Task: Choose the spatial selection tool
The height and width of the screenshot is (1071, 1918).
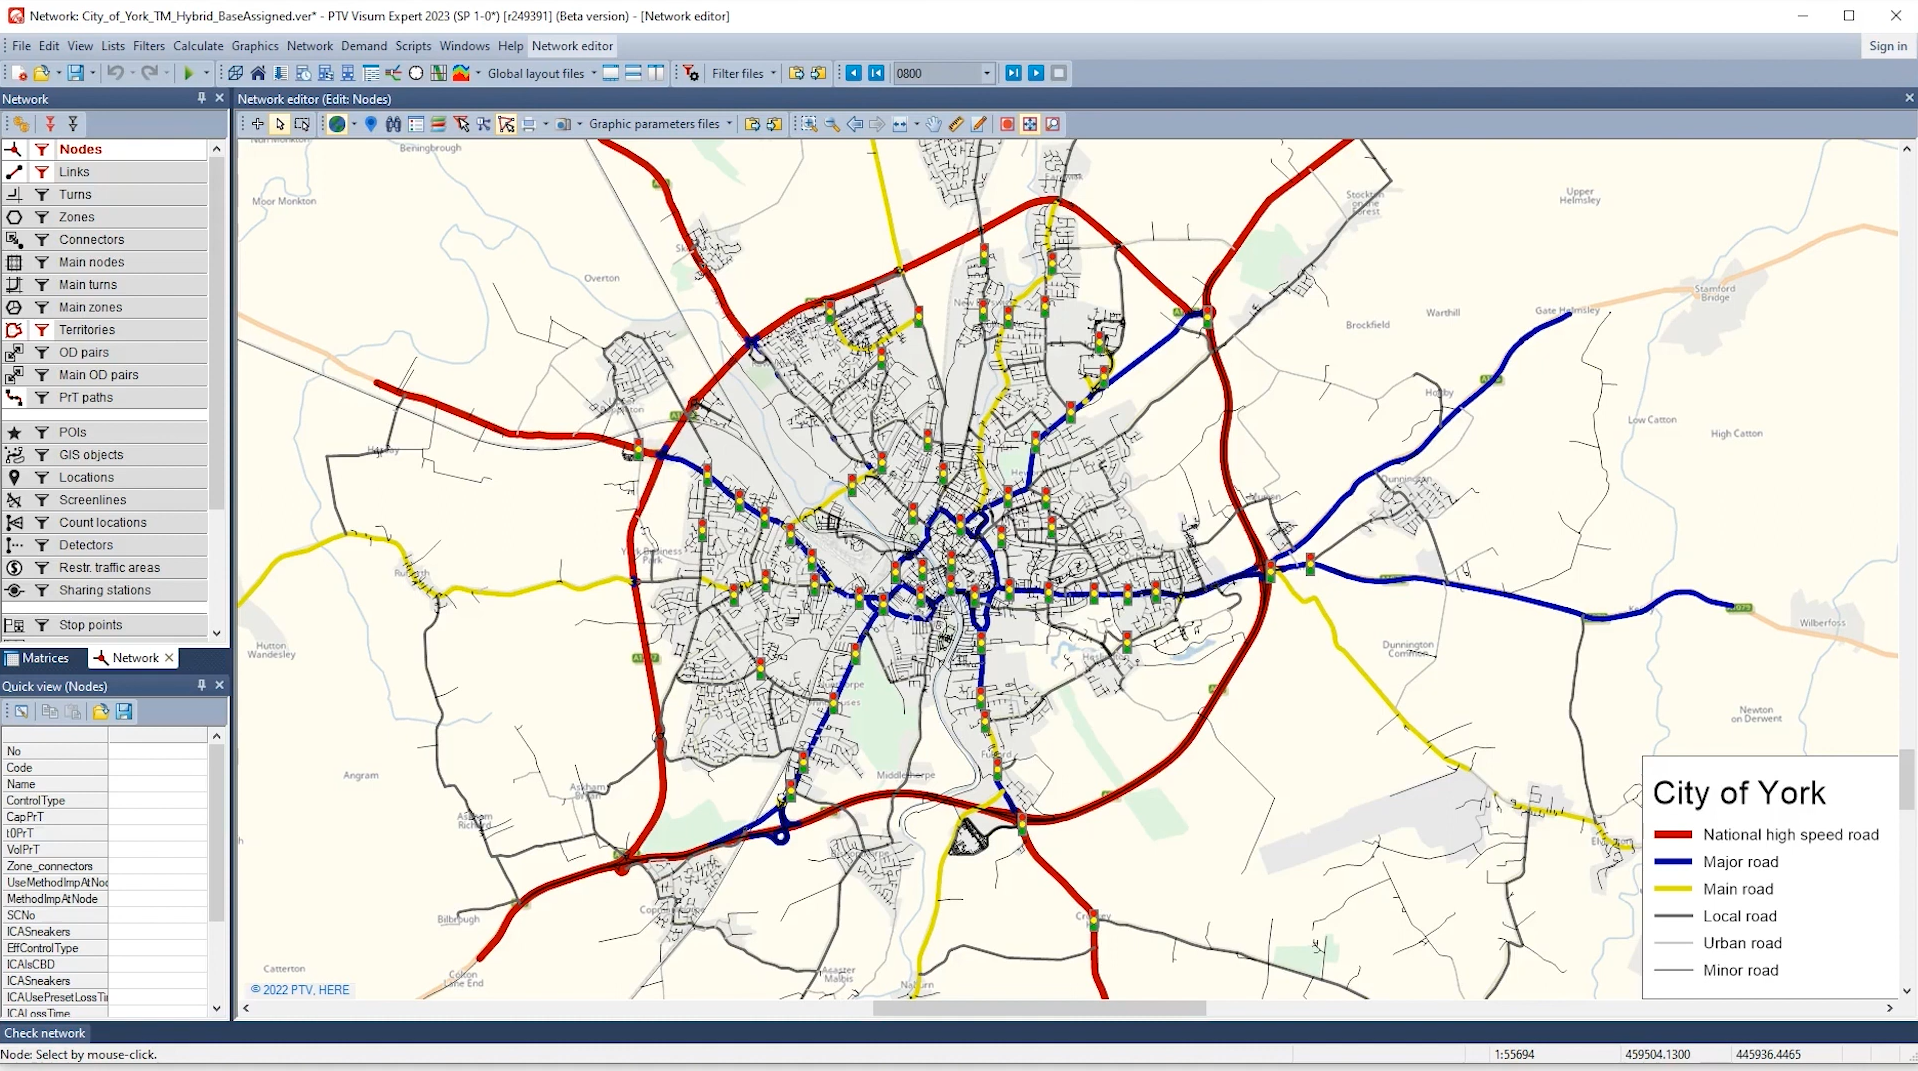Action: coord(302,124)
